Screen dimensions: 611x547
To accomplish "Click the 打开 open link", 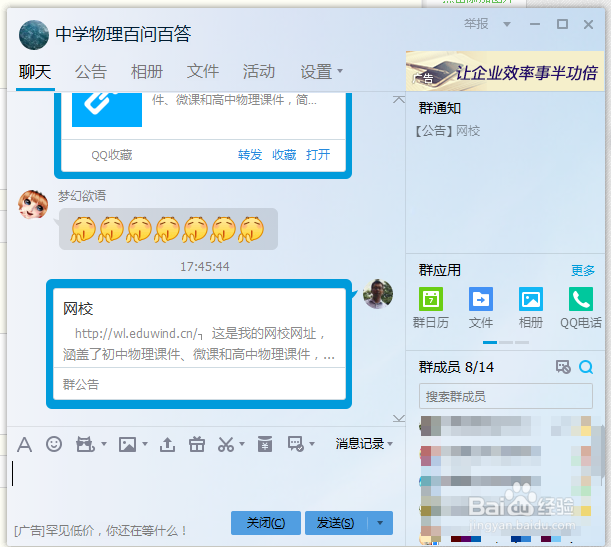I will point(318,155).
